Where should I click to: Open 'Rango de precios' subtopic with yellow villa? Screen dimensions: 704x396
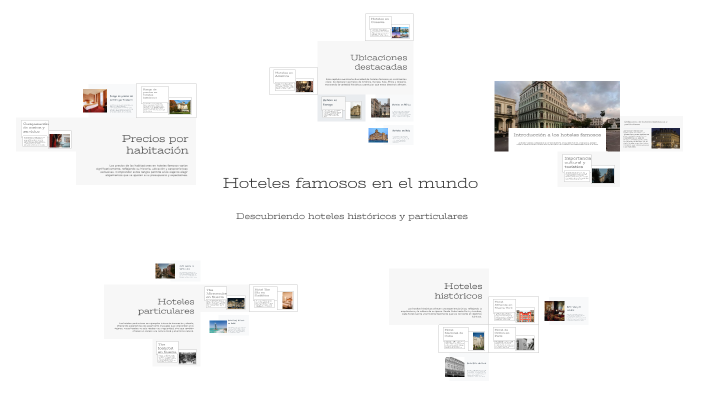coord(166,101)
